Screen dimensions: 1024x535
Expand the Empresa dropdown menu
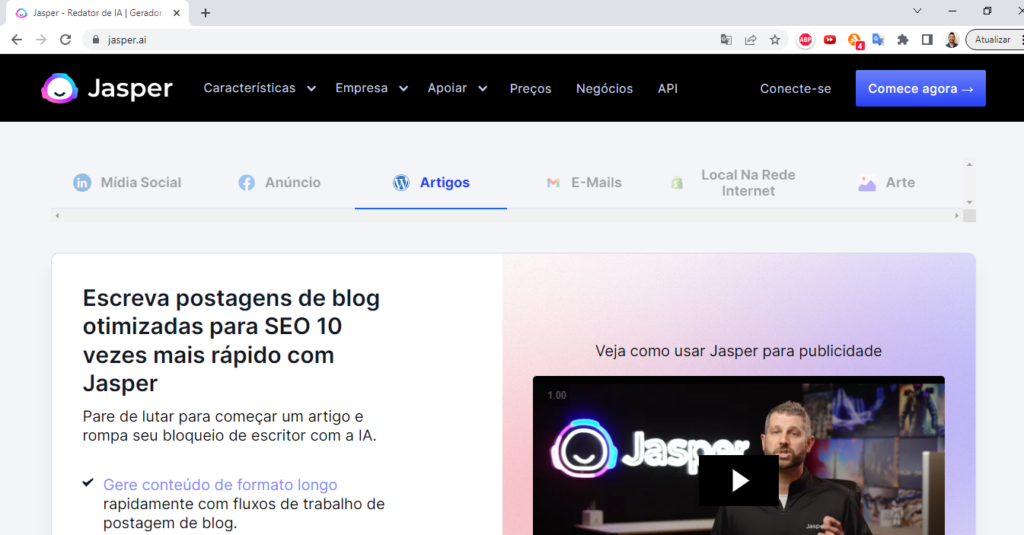(372, 88)
